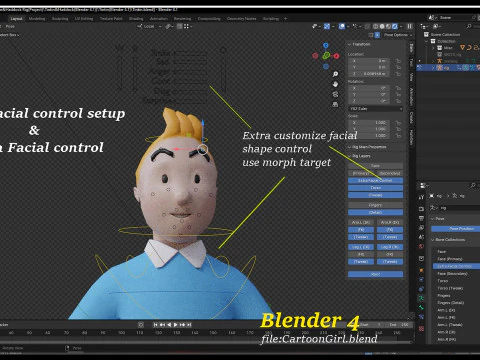
Task: Open the Object properties tab icon
Action: (x=421, y=270)
